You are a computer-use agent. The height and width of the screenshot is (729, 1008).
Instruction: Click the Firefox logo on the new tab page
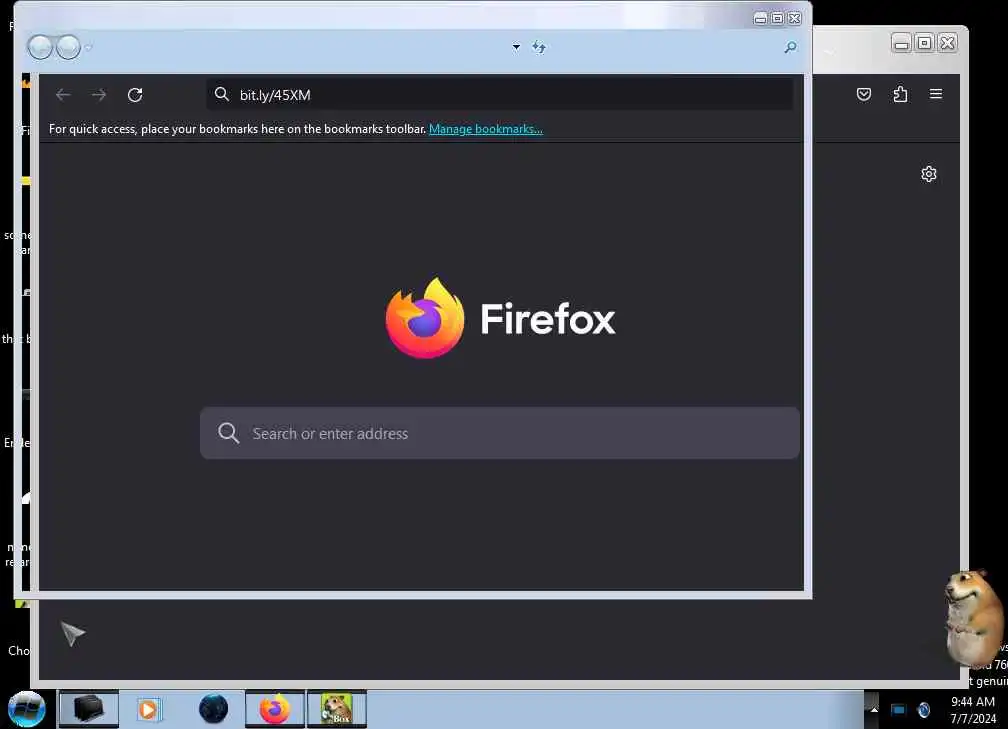[425, 318]
